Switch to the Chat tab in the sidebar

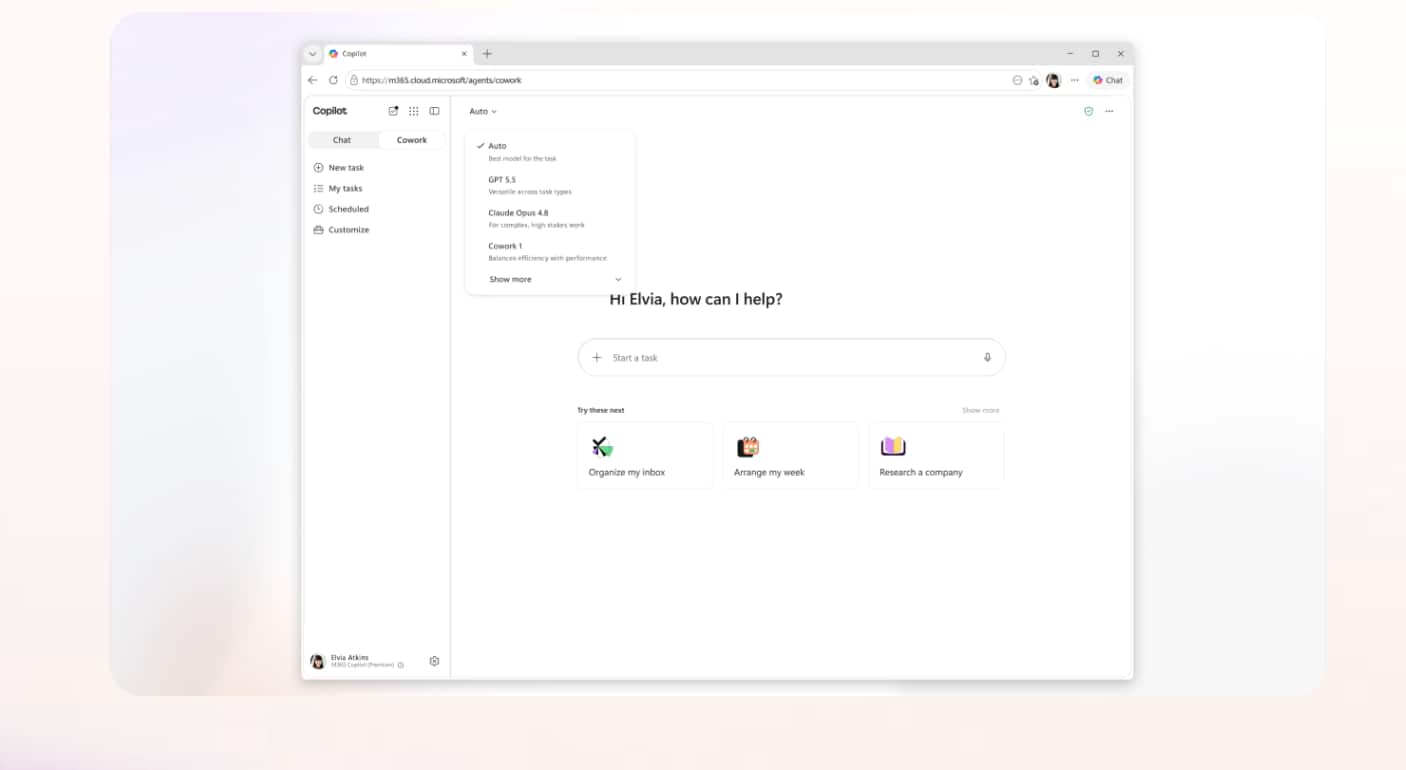[342, 140]
